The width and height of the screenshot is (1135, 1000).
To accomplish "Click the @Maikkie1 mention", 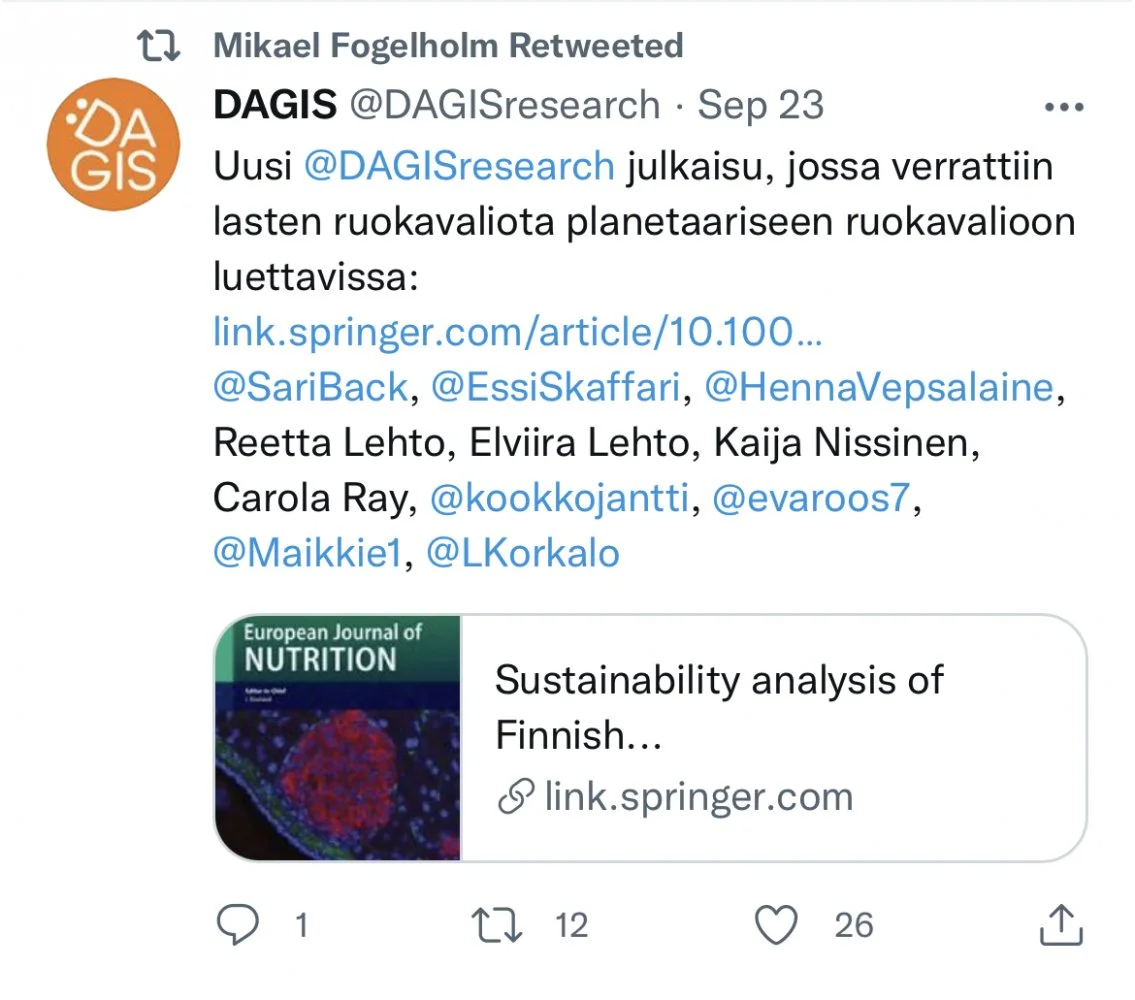I will tap(306, 554).
